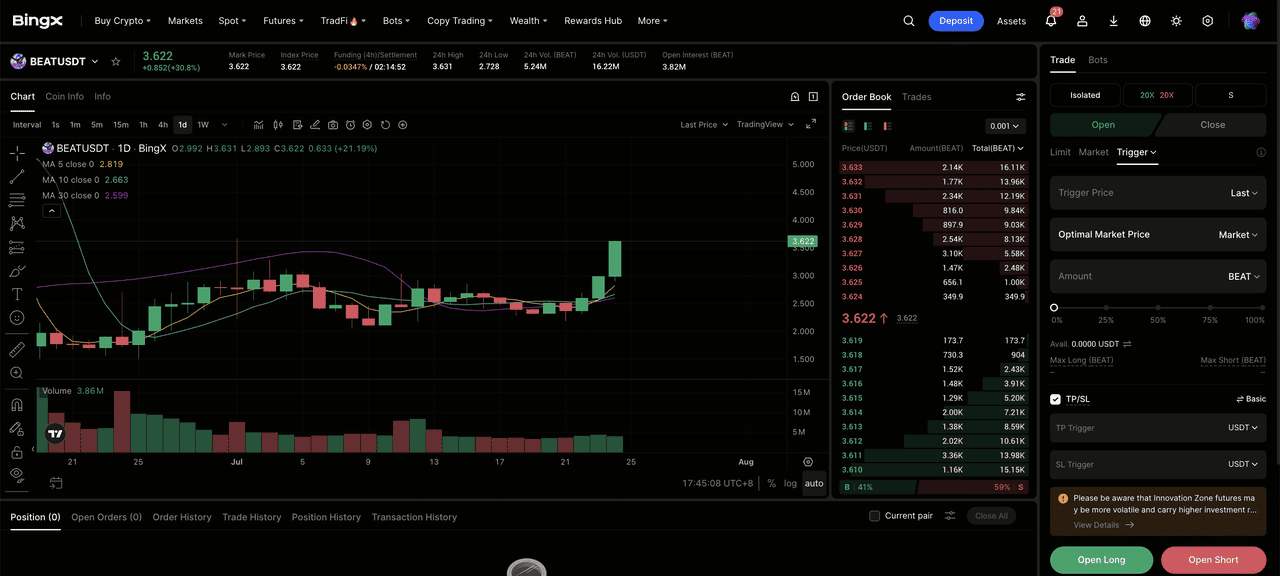Viewport: 1280px width, 576px height.
Task: Click the Deposit button
Action: [956, 20]
